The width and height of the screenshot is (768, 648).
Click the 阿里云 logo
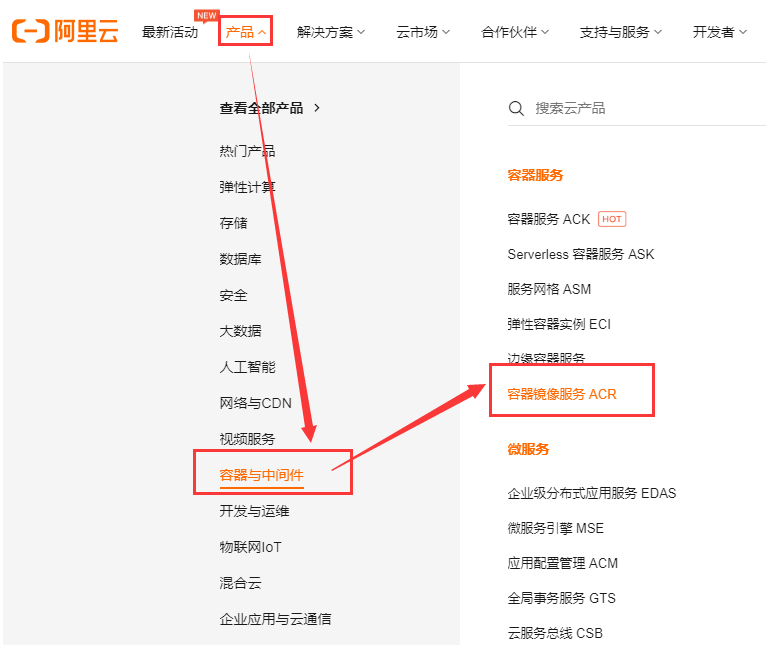(x=65, y=31)
